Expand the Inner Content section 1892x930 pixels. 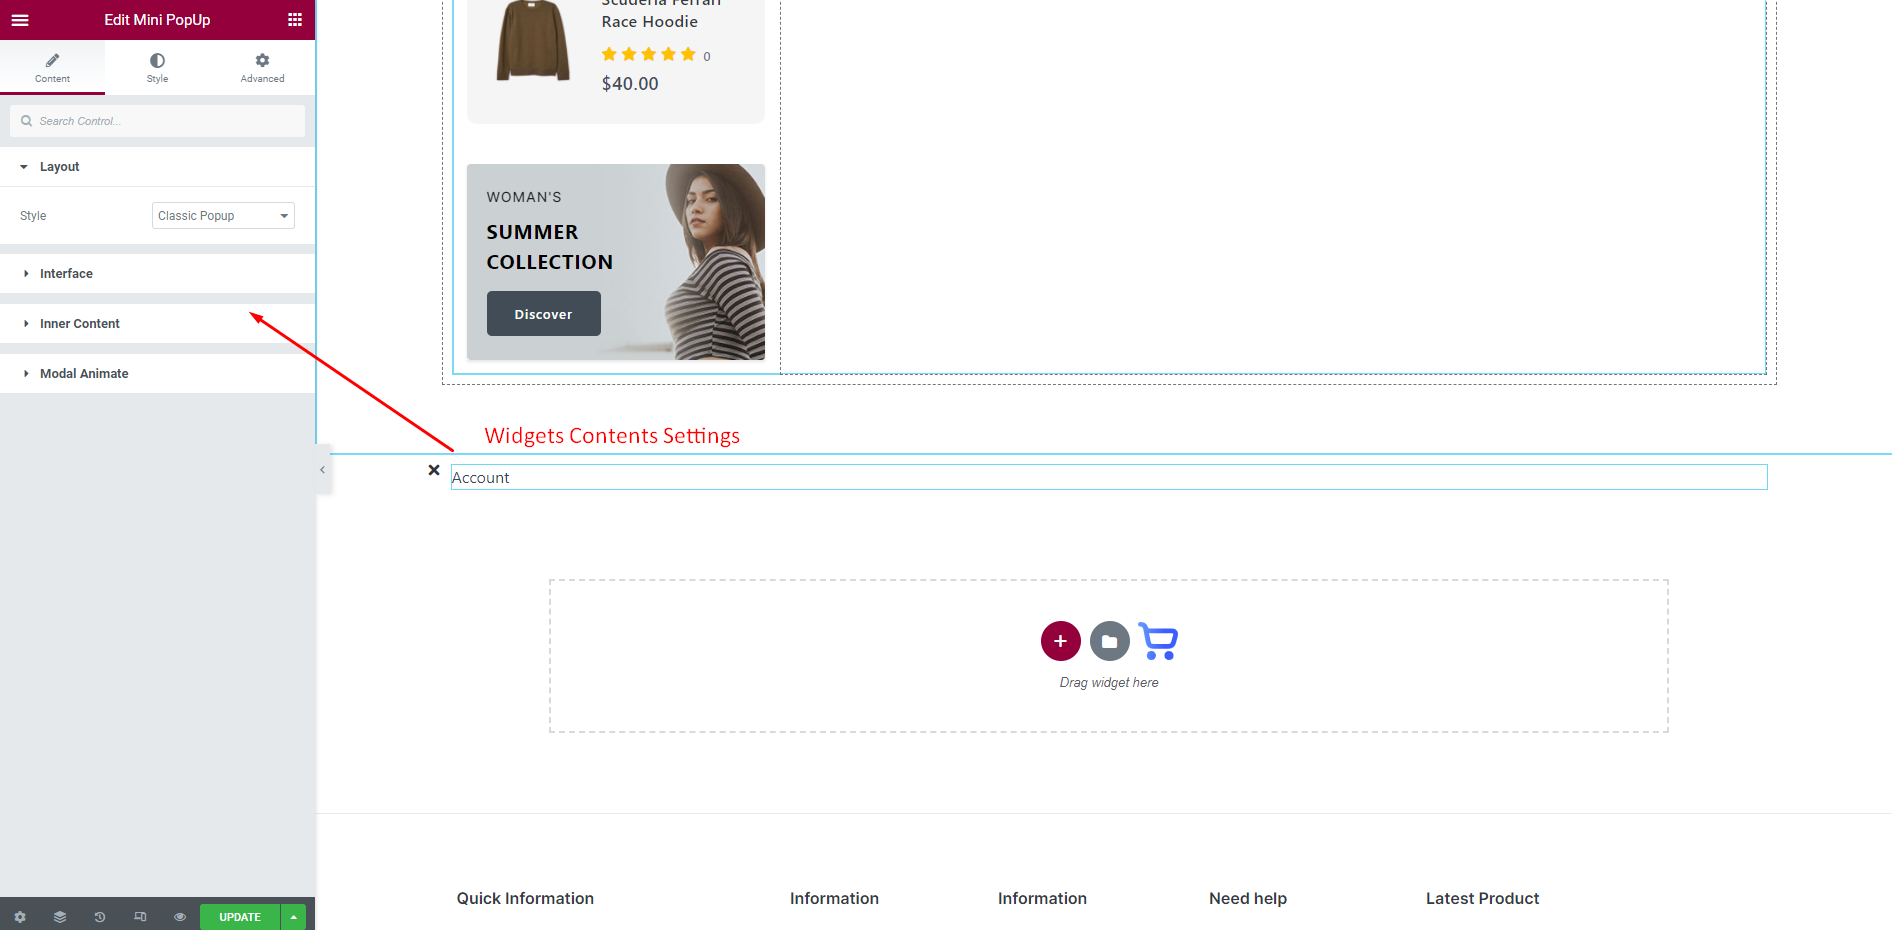tap(79, 324)
